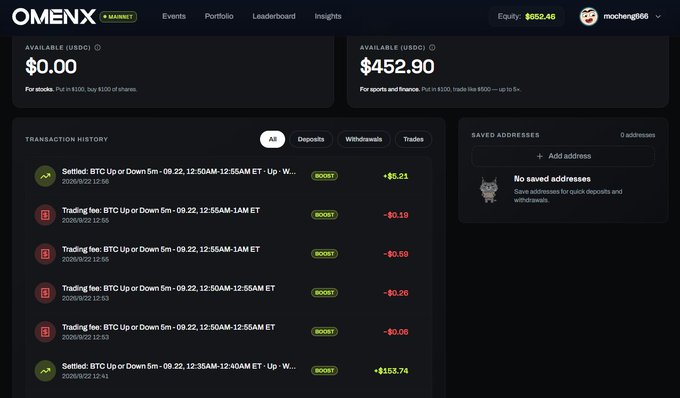Open Settled 12:50AM-12:55AM ET transaction title
This screenshot has height=398, width=680.
(x=179, y=171)
